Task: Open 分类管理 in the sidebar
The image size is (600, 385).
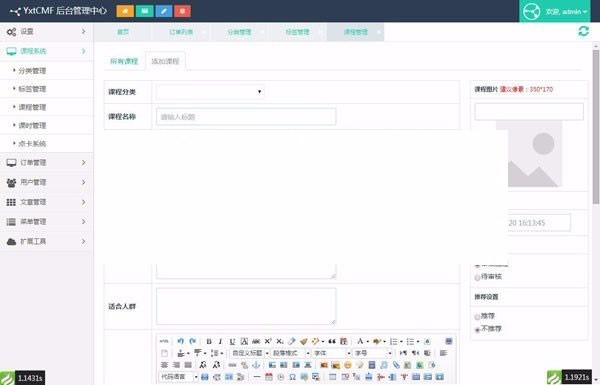Action: pyautogui.click(x=32, y=71)
